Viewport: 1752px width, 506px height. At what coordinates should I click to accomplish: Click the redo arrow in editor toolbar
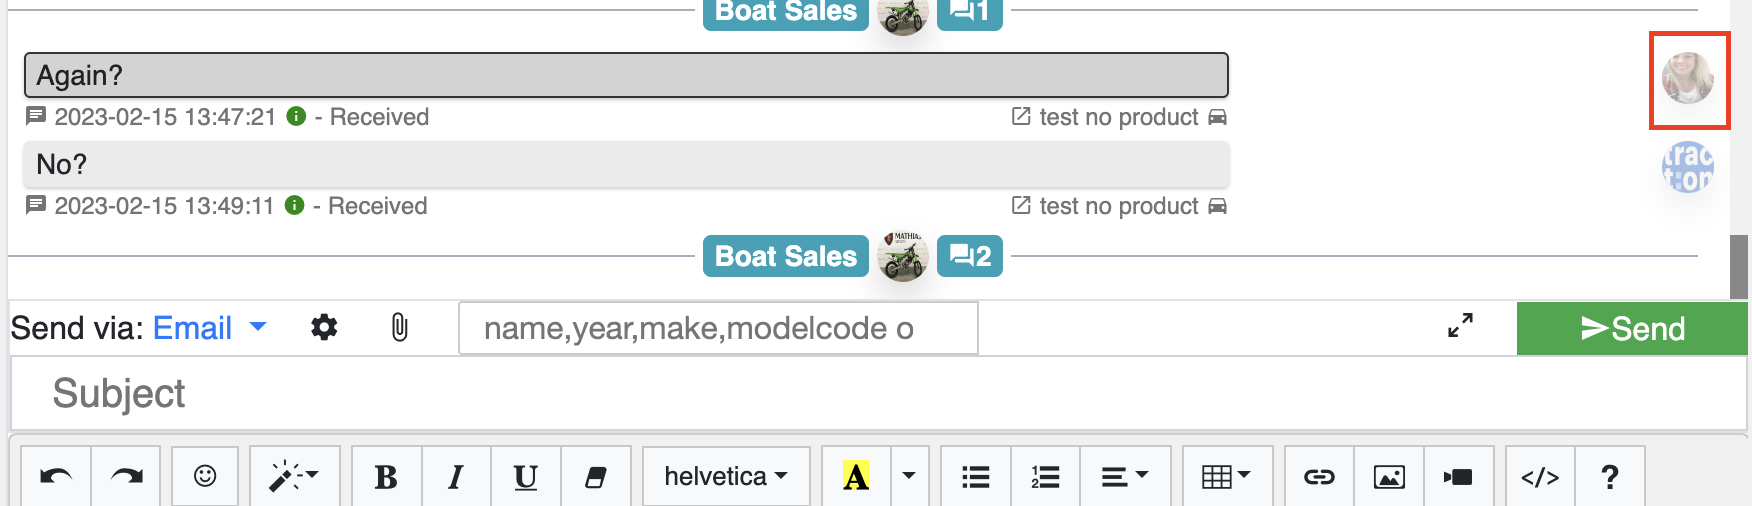[127, 477]
